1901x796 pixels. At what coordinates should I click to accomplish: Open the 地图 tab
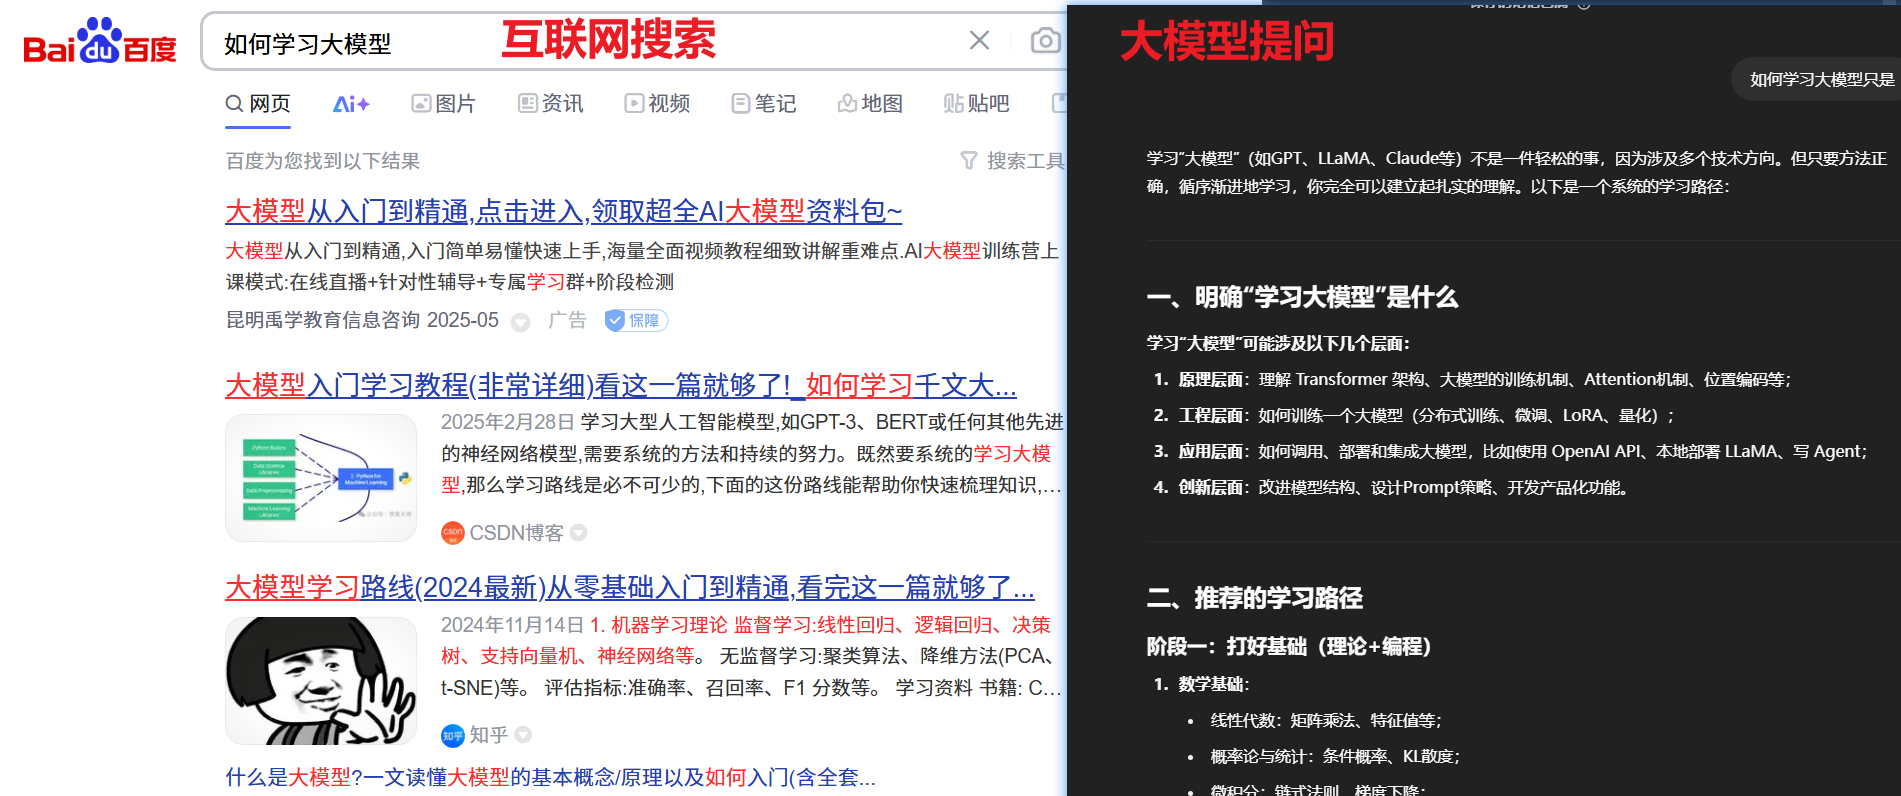point(870,104)
